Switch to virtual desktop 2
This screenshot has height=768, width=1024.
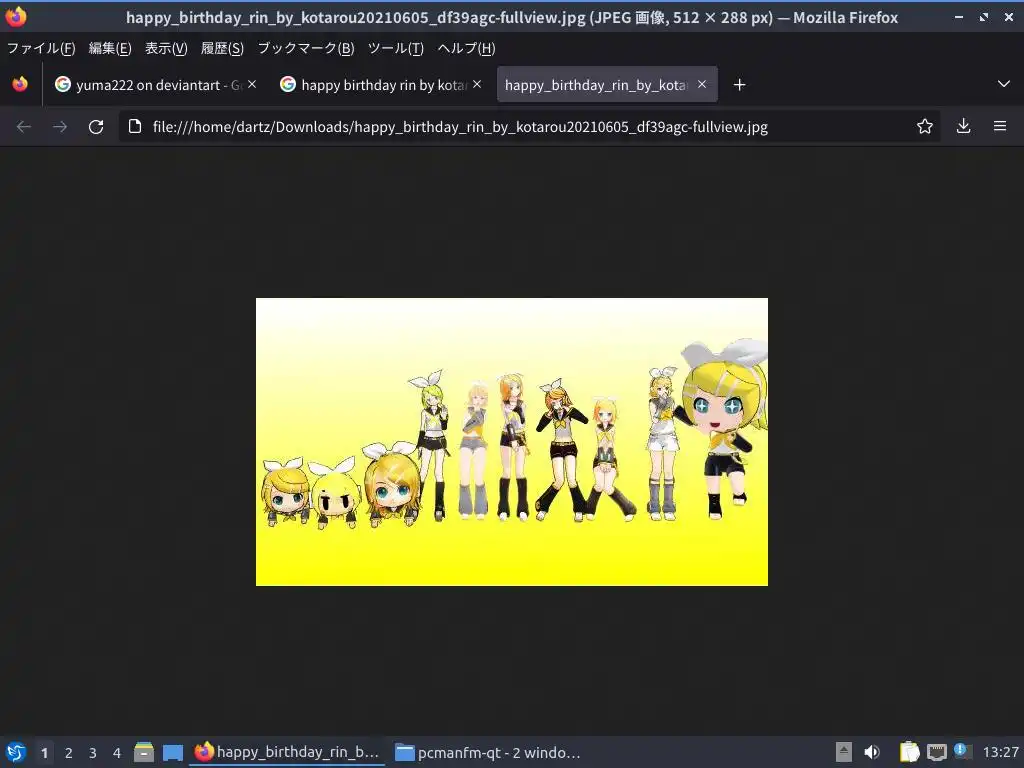69,753
